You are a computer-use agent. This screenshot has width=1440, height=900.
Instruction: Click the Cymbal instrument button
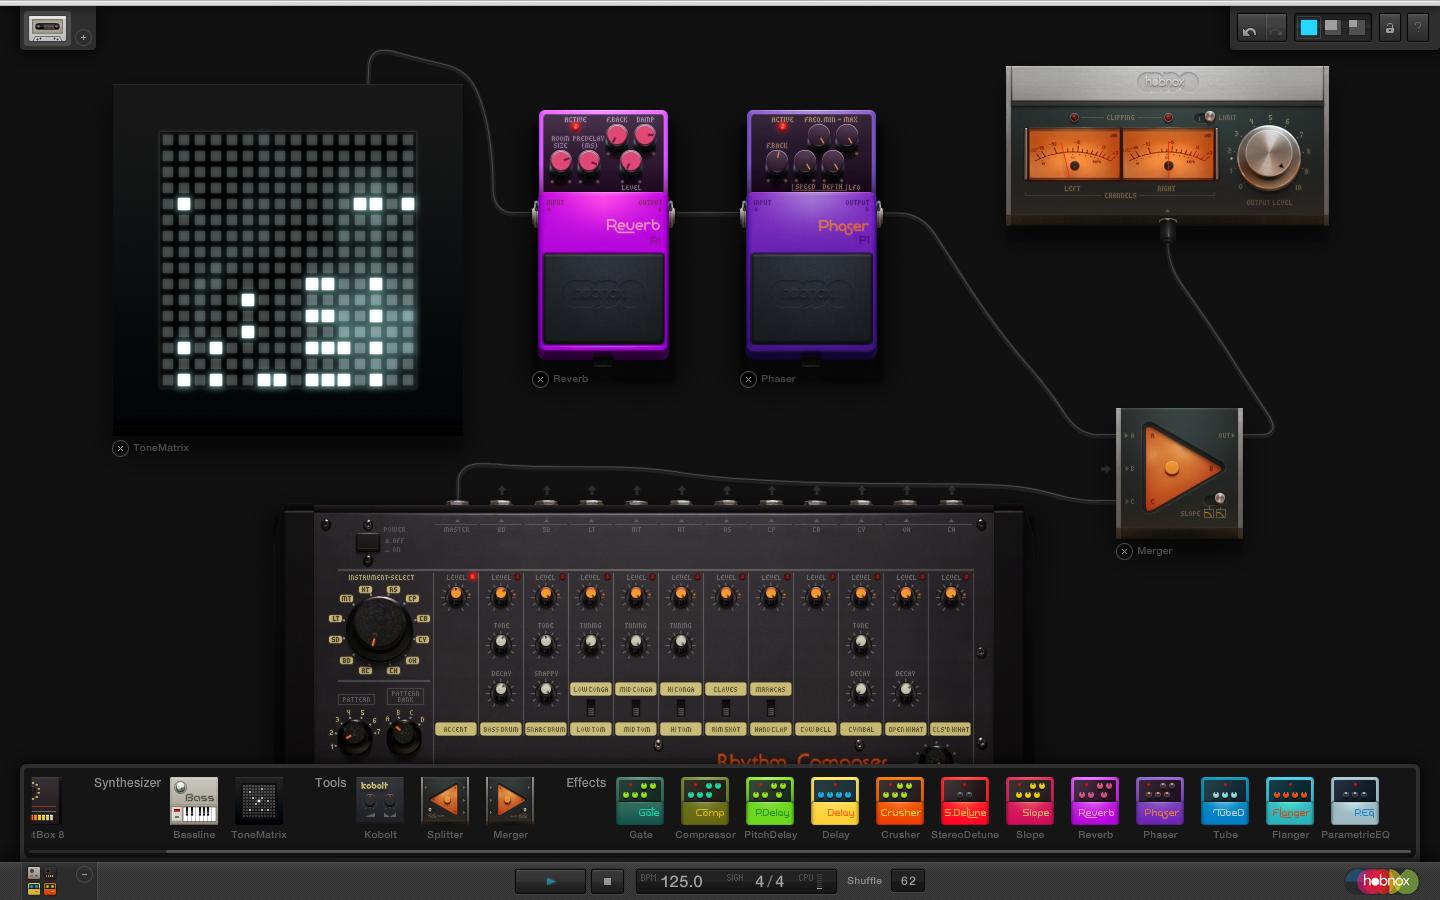click(861, 730)
